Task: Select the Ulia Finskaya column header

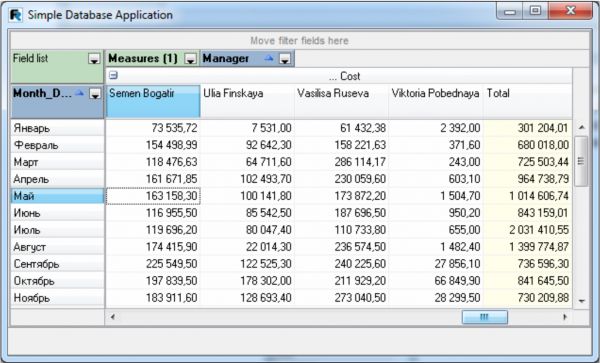Action: tap(247, 101)
